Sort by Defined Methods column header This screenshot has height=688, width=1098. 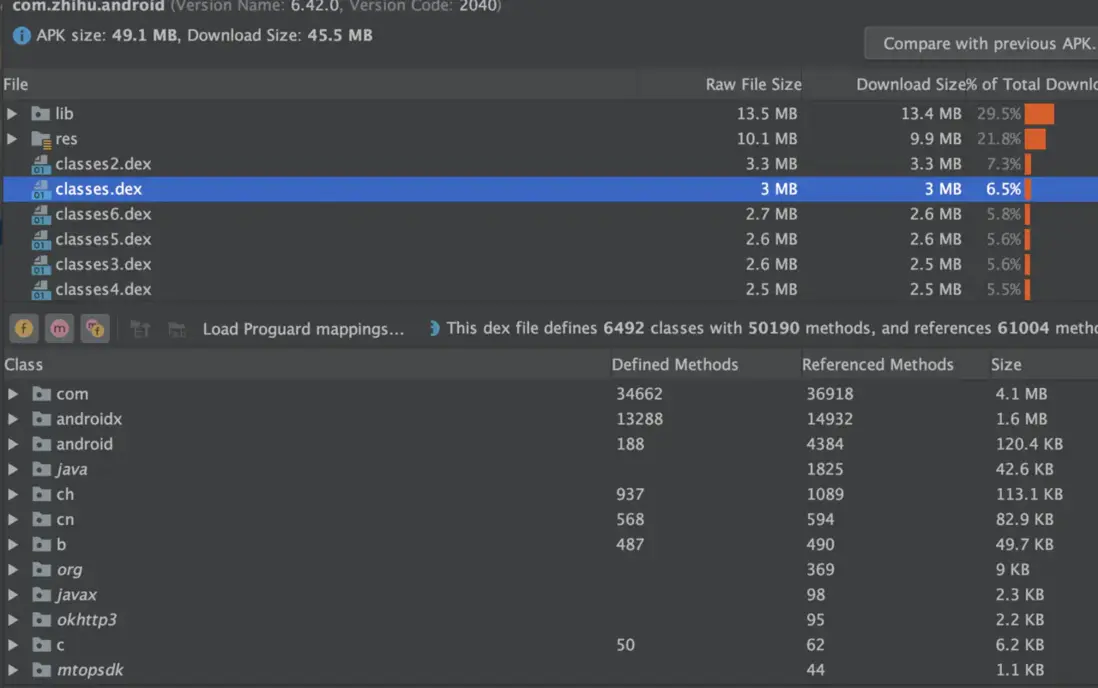pos(674,365)
